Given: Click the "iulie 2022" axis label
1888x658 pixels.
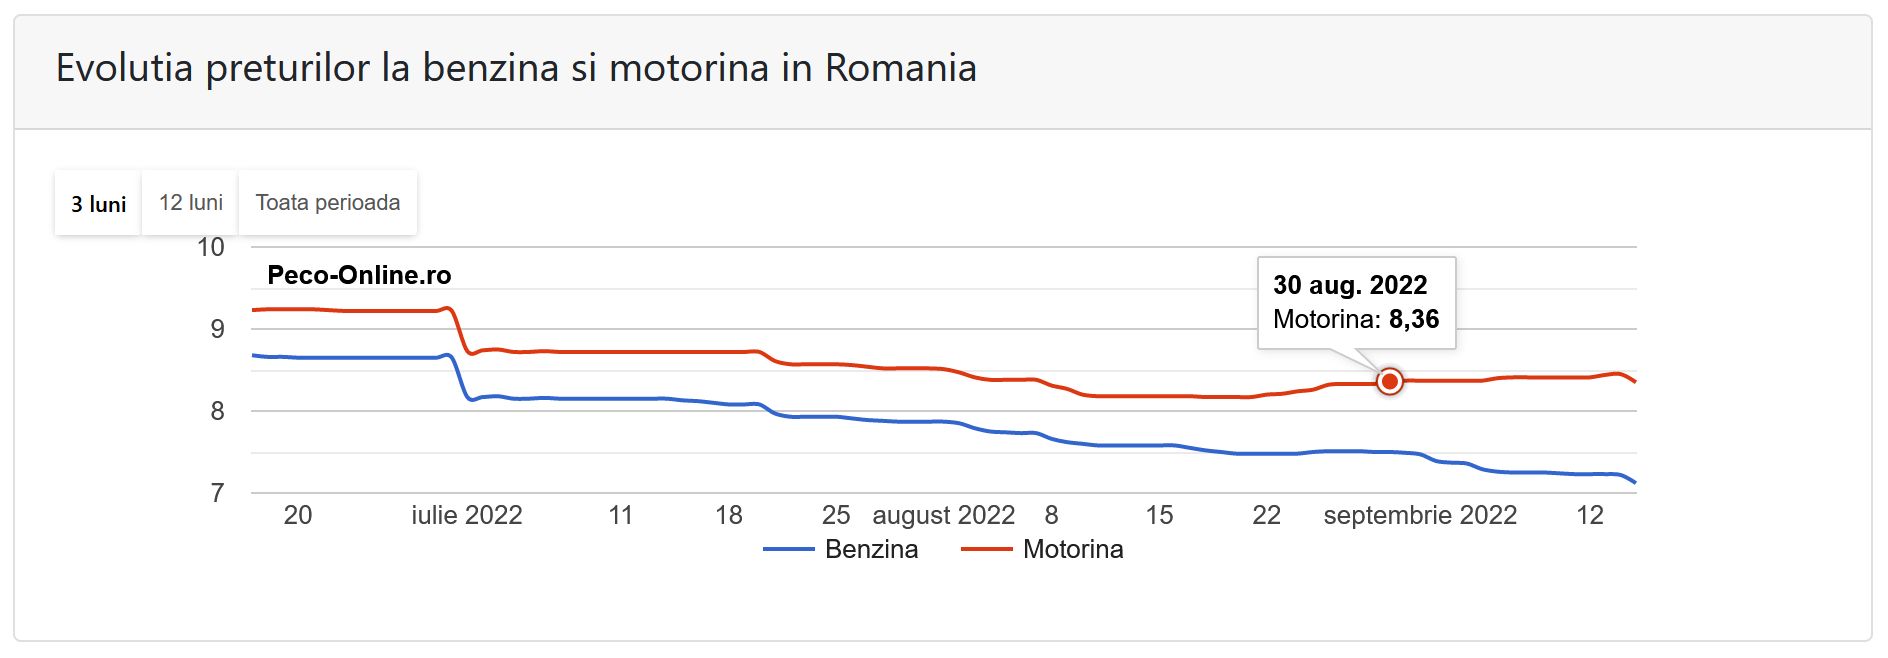Looking at the screenshot, I should 467,515.
